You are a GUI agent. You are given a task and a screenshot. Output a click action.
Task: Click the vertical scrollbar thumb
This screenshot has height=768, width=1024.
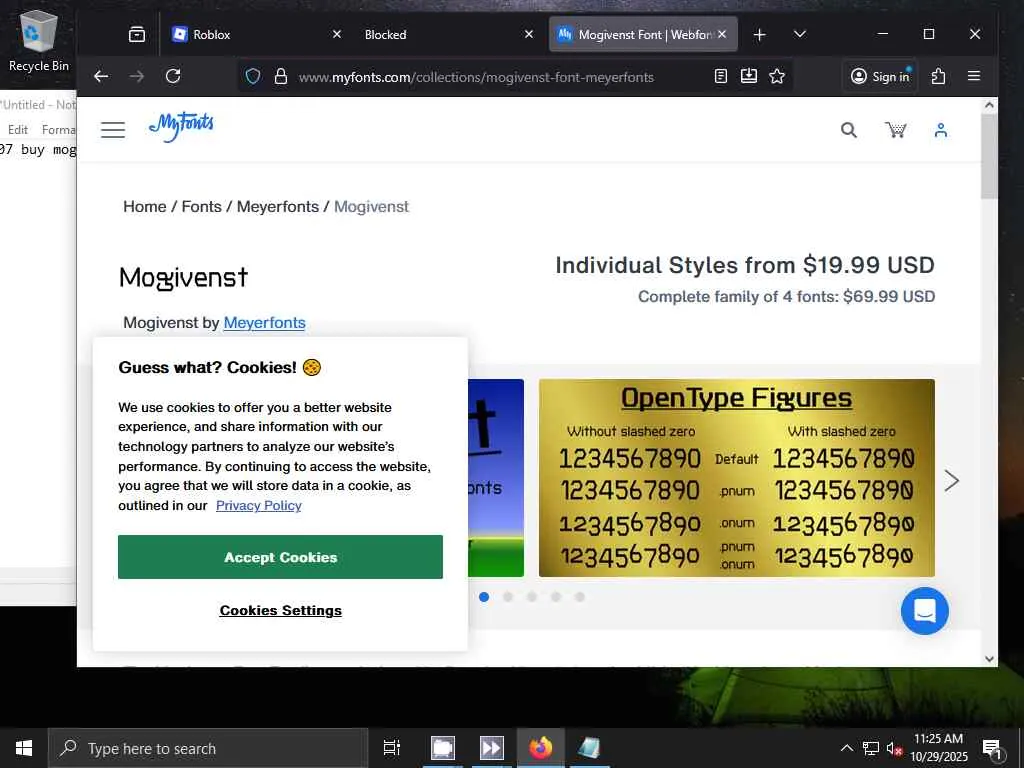pyautogui.click(x=989, y=157)
